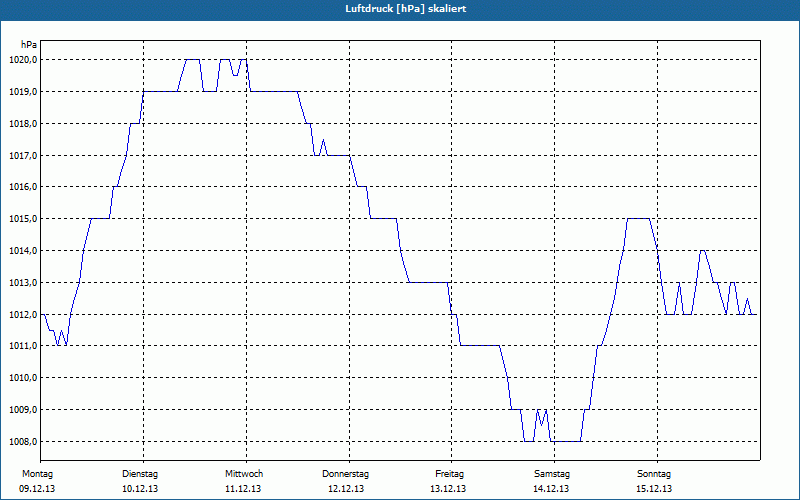This screenshot has width=800, height=500.
Task: Select the 'hPa' unit label
Action: 29,45
